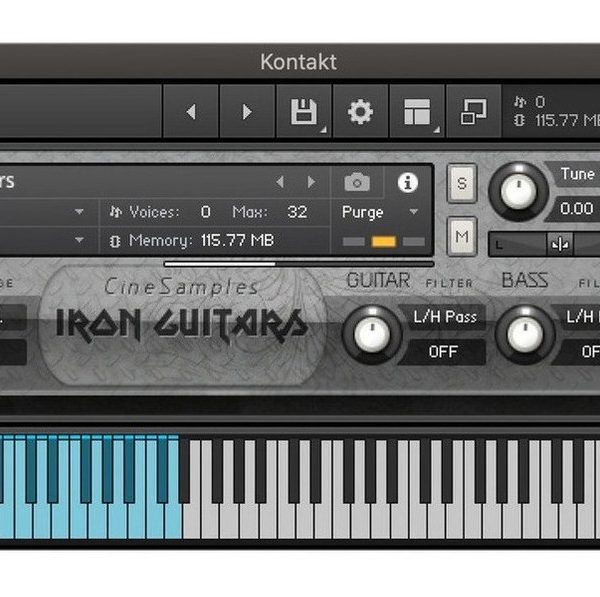The height and width of the screenshot is (597, 600).
Task: Open Kontakt options gear icon
Action: (x=360, y=112)
